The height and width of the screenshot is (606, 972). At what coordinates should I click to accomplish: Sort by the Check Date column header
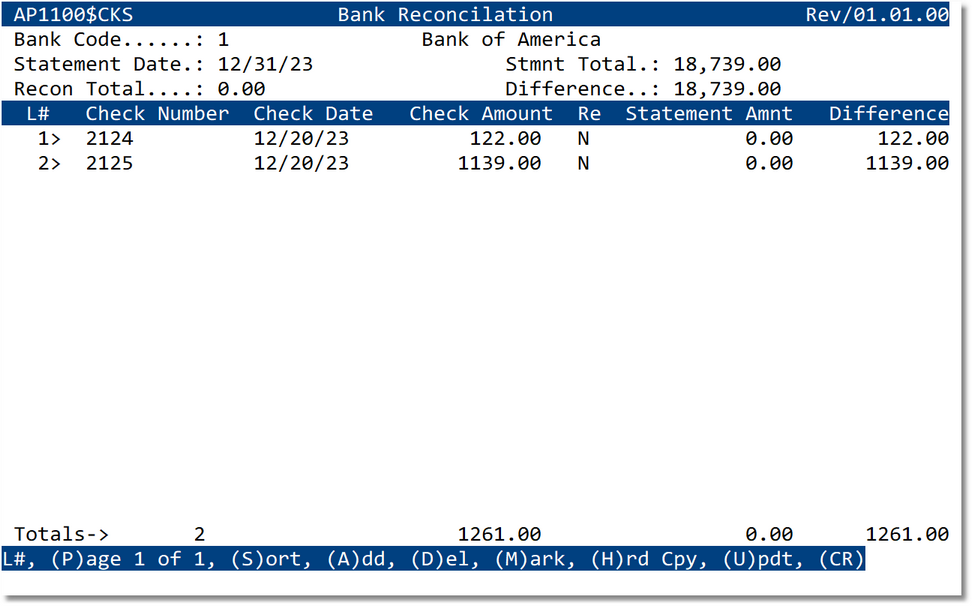click(x=313, y=113)
